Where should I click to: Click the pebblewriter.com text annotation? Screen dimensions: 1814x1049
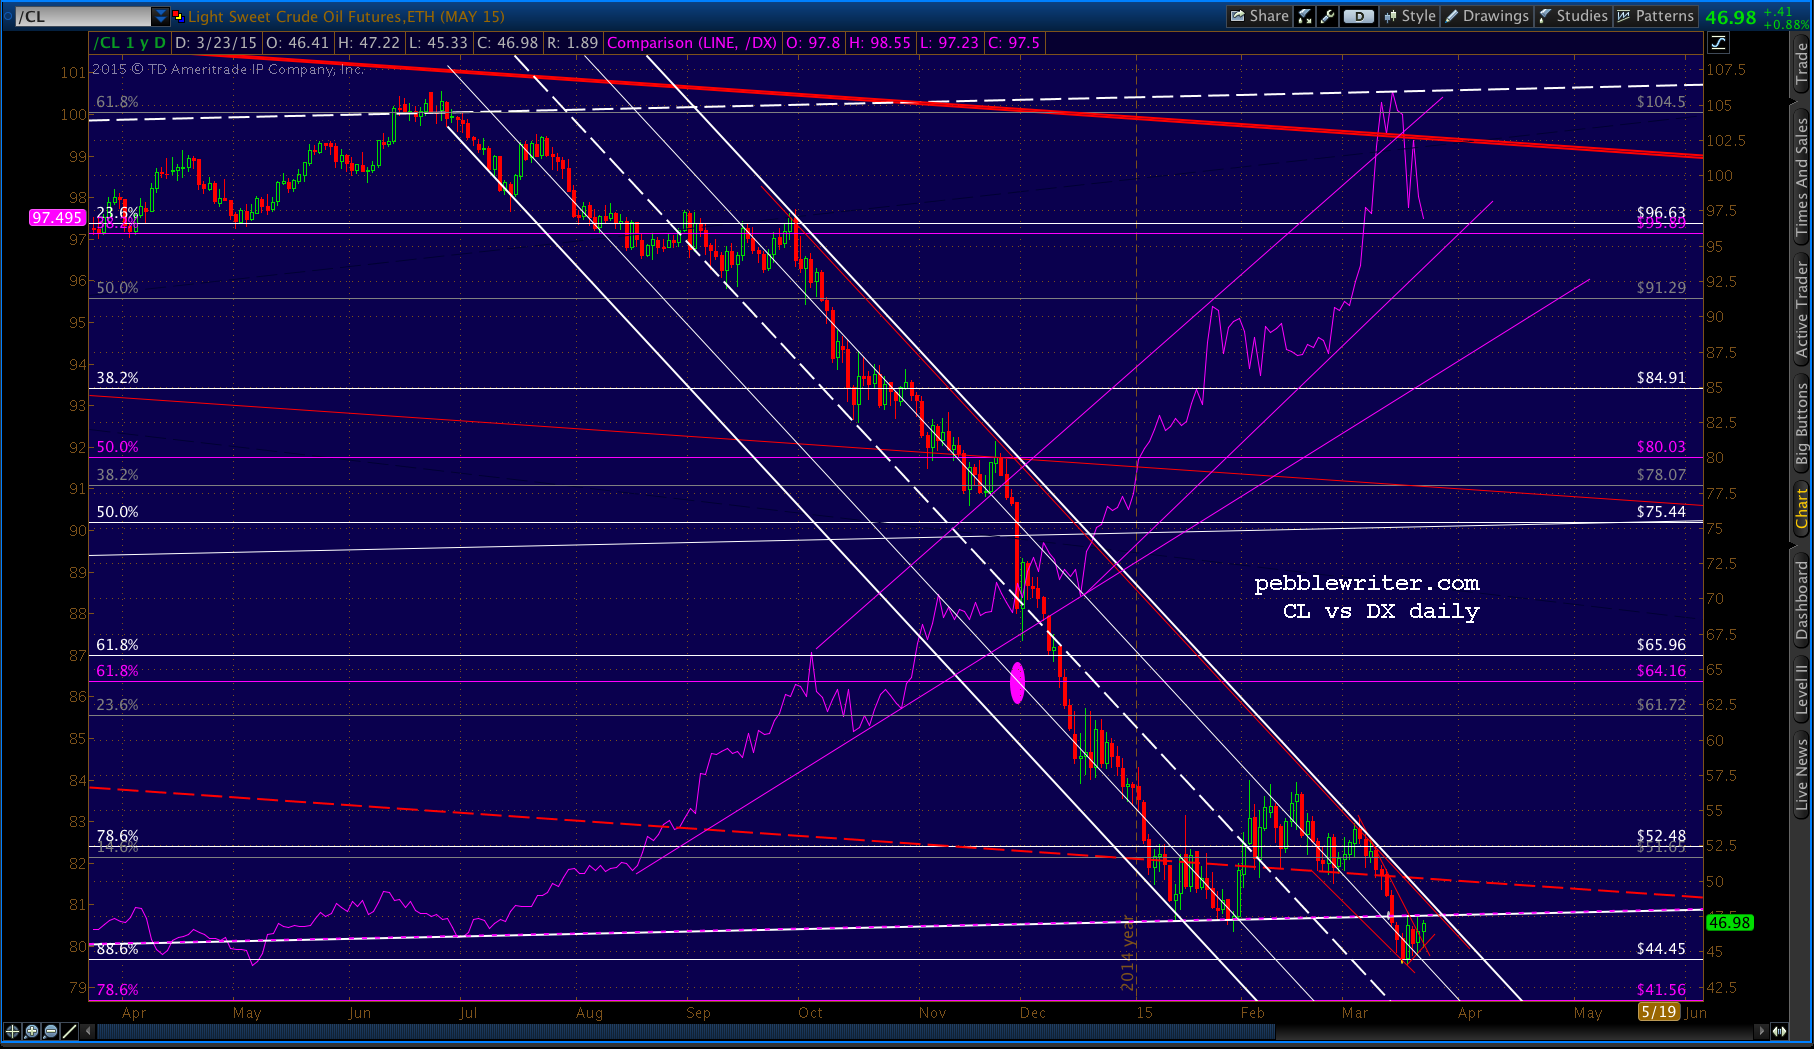(1366, 583)
